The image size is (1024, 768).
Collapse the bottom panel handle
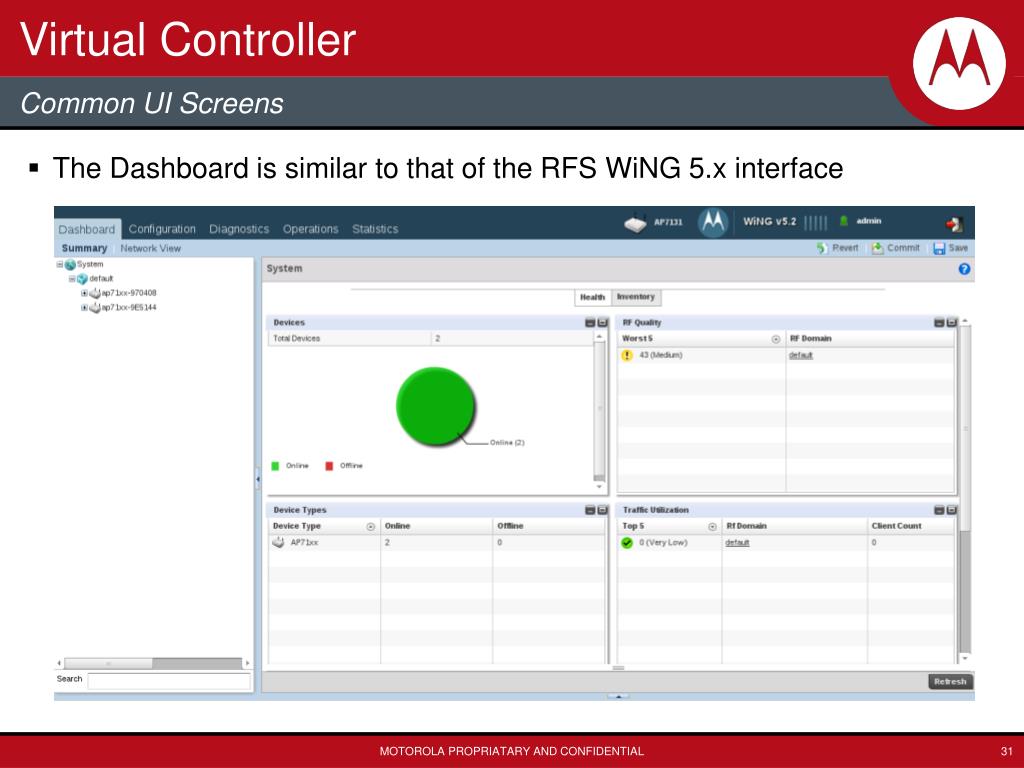(x=618, y=696)
